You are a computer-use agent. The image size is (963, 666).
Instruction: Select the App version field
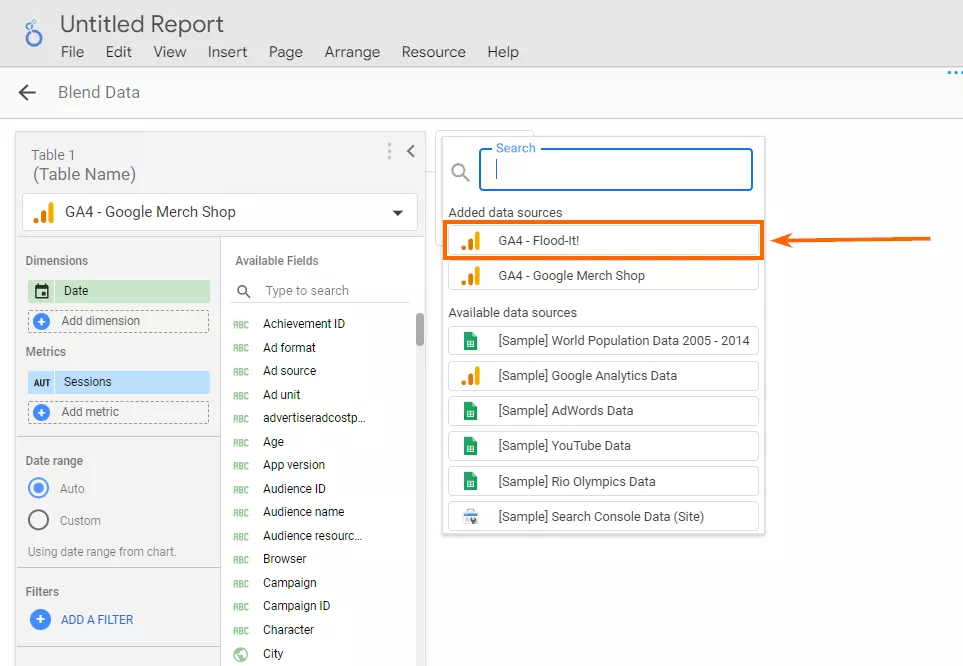coord(294,465)
